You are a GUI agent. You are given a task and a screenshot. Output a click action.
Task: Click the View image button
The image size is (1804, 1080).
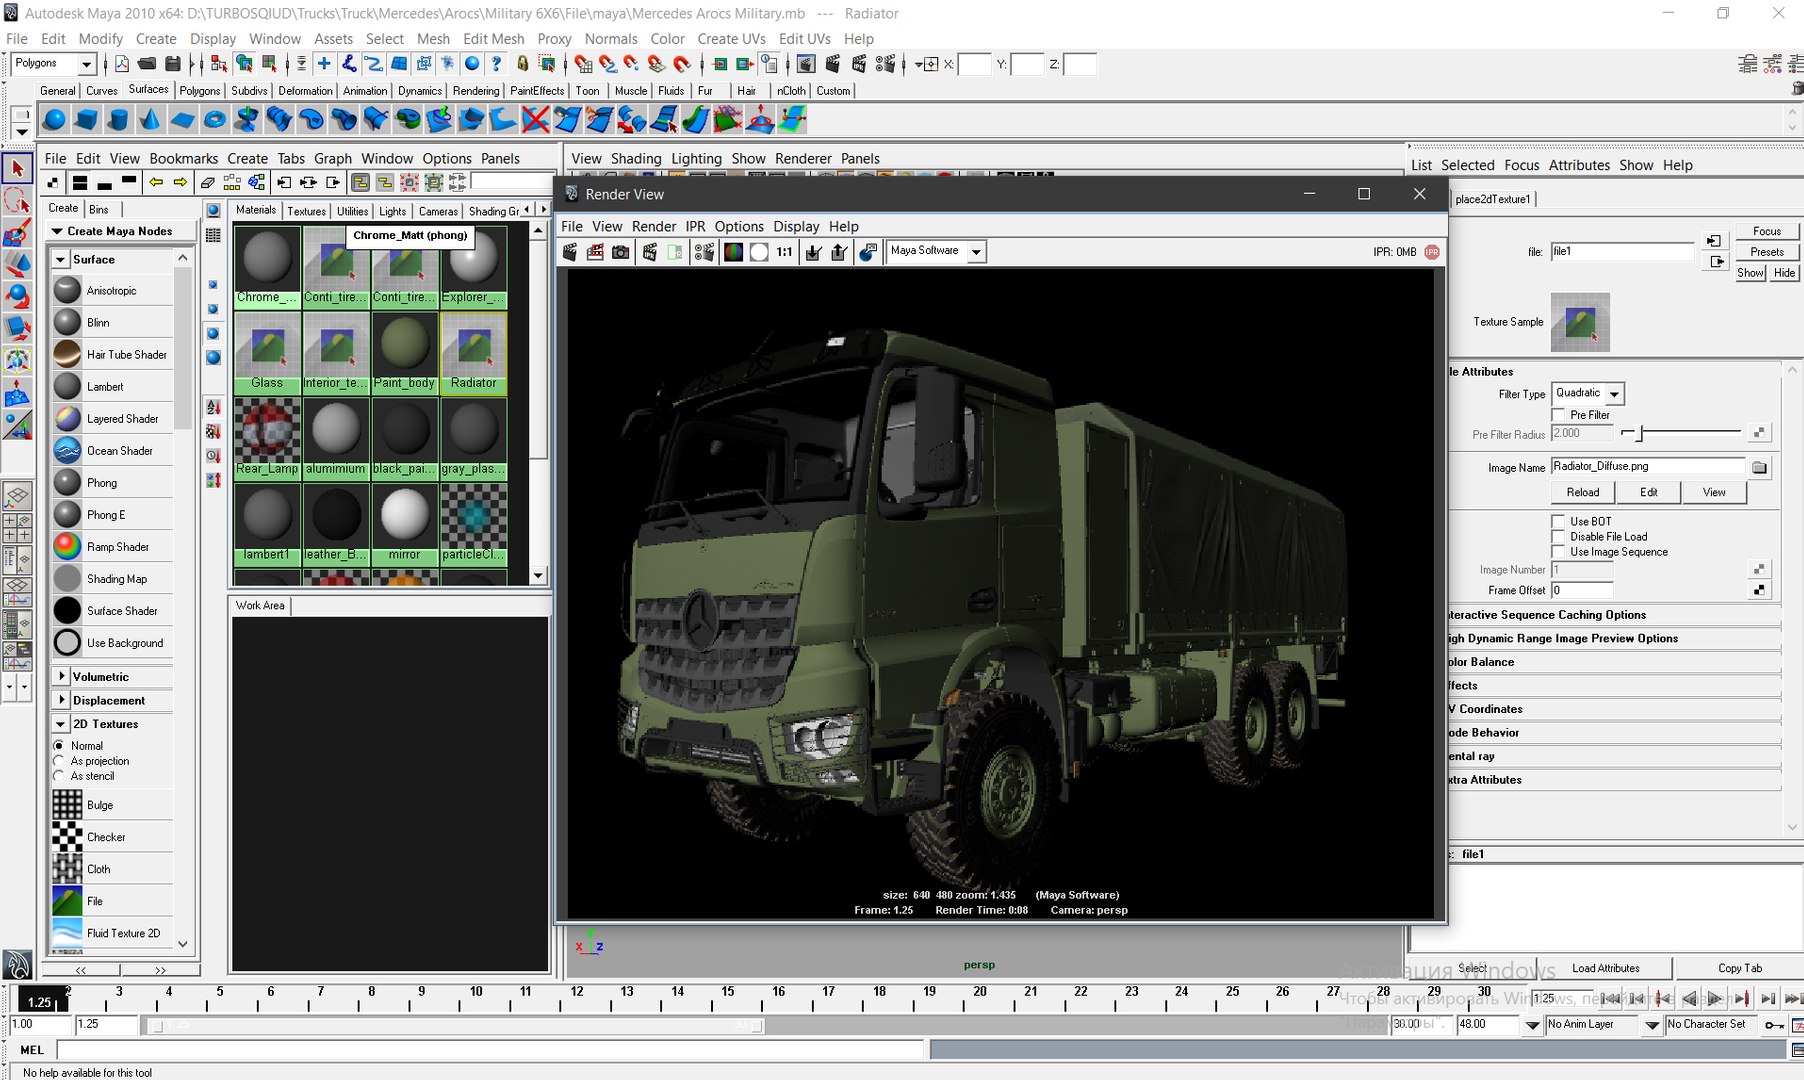tap(1714, 492)
